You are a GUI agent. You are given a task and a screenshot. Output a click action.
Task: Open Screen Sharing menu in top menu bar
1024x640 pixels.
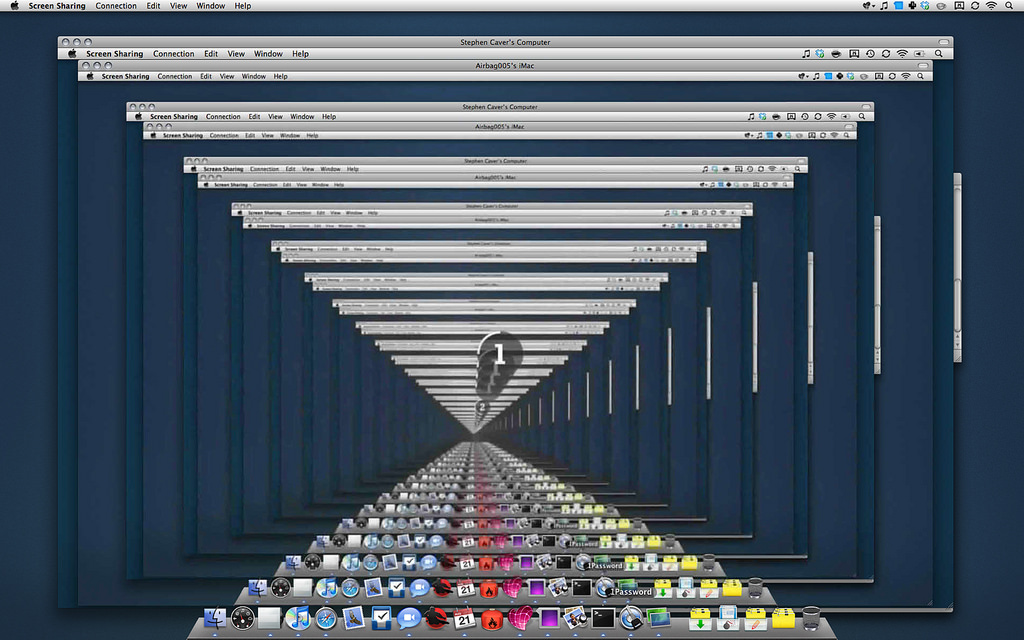(57, 6)
